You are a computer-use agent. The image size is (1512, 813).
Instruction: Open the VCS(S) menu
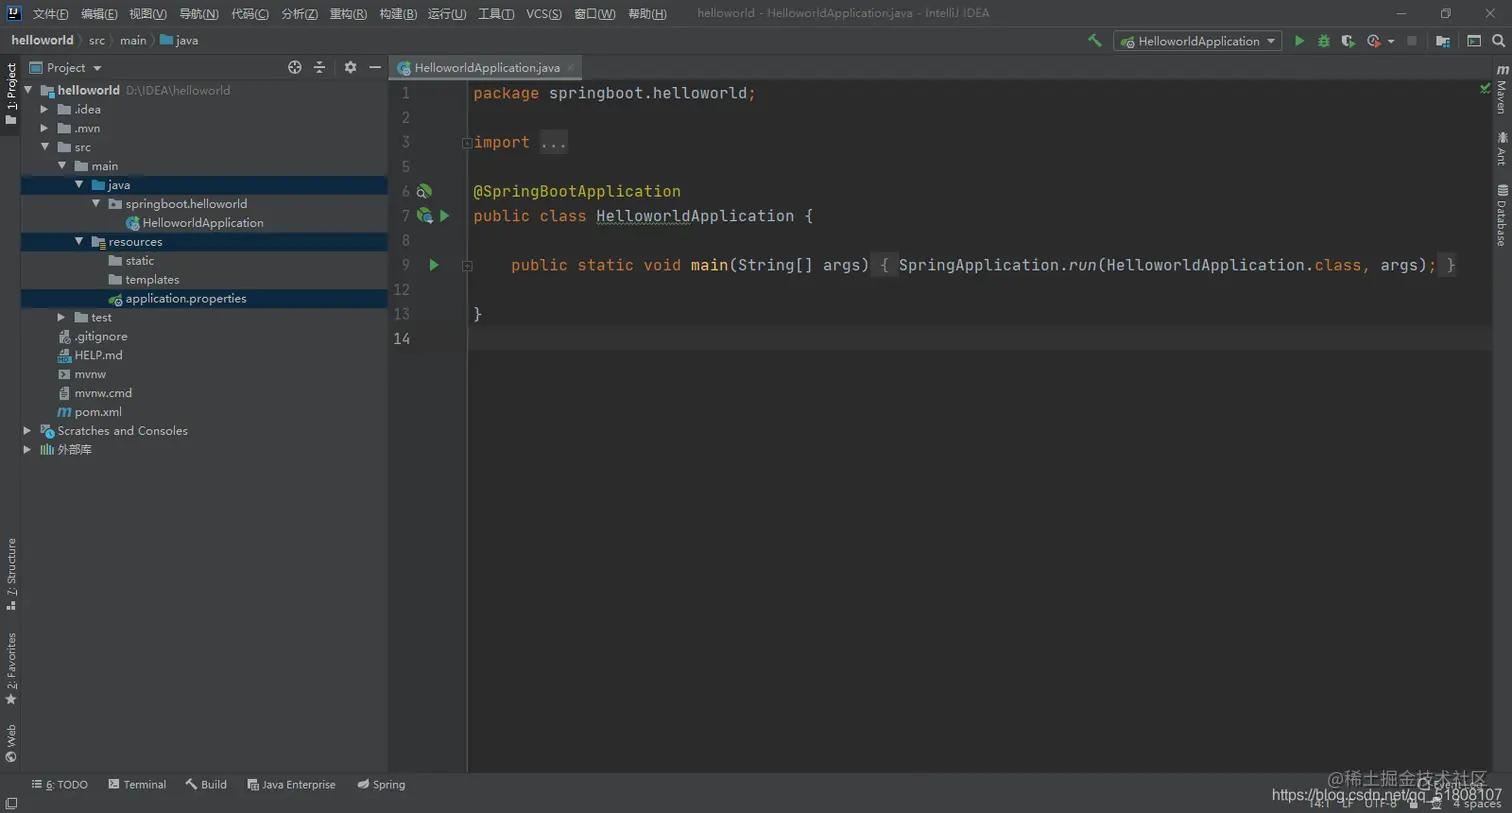[544, 14]
